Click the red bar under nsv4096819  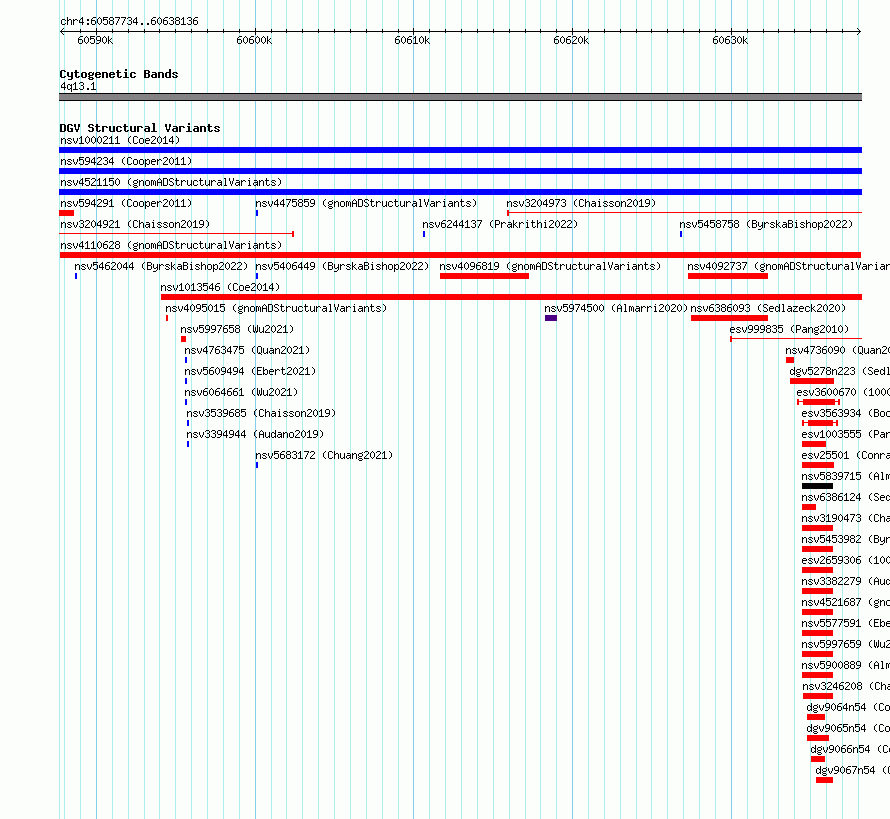(x=484, y=276)
